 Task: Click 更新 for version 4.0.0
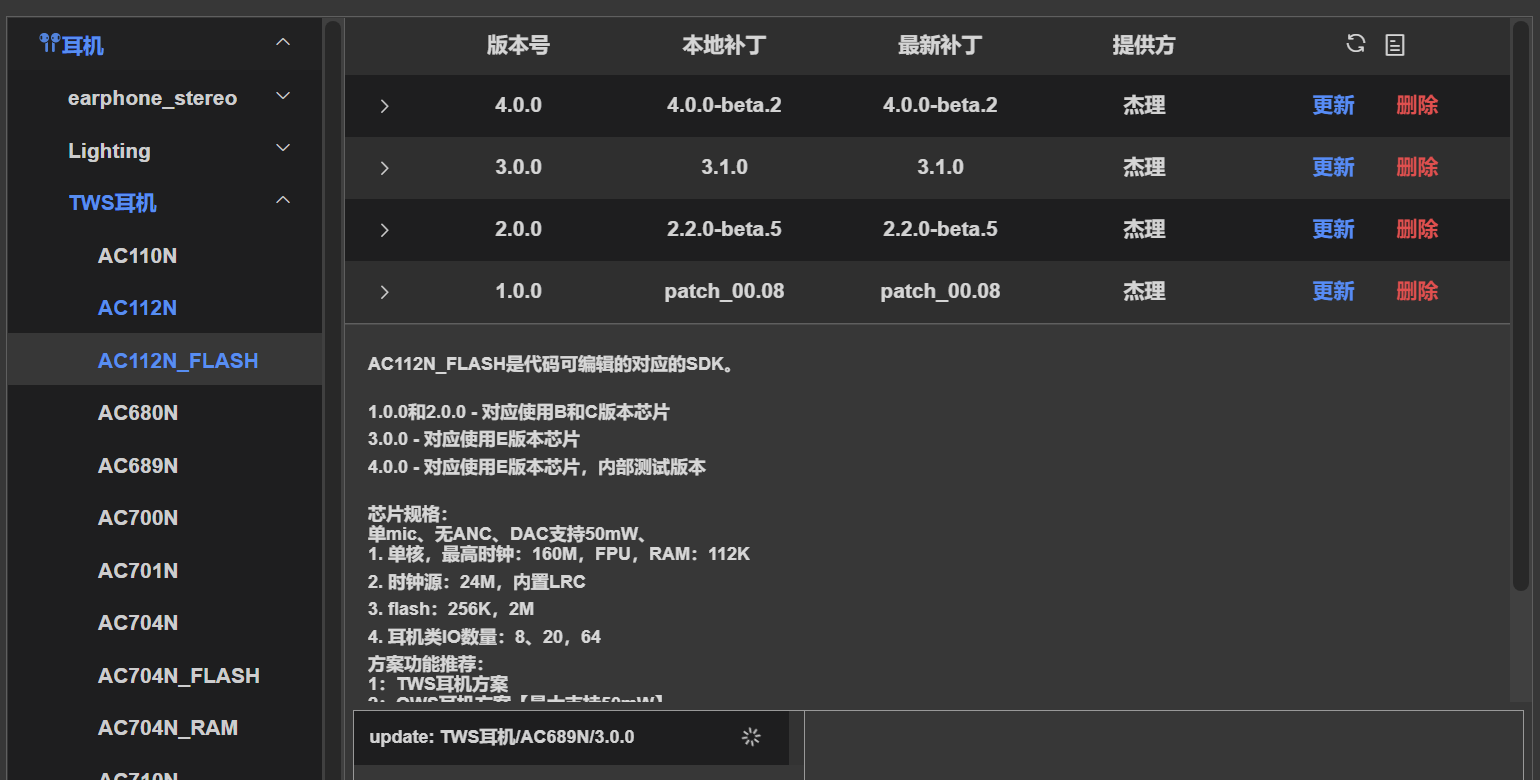[x=1333, y=105]
